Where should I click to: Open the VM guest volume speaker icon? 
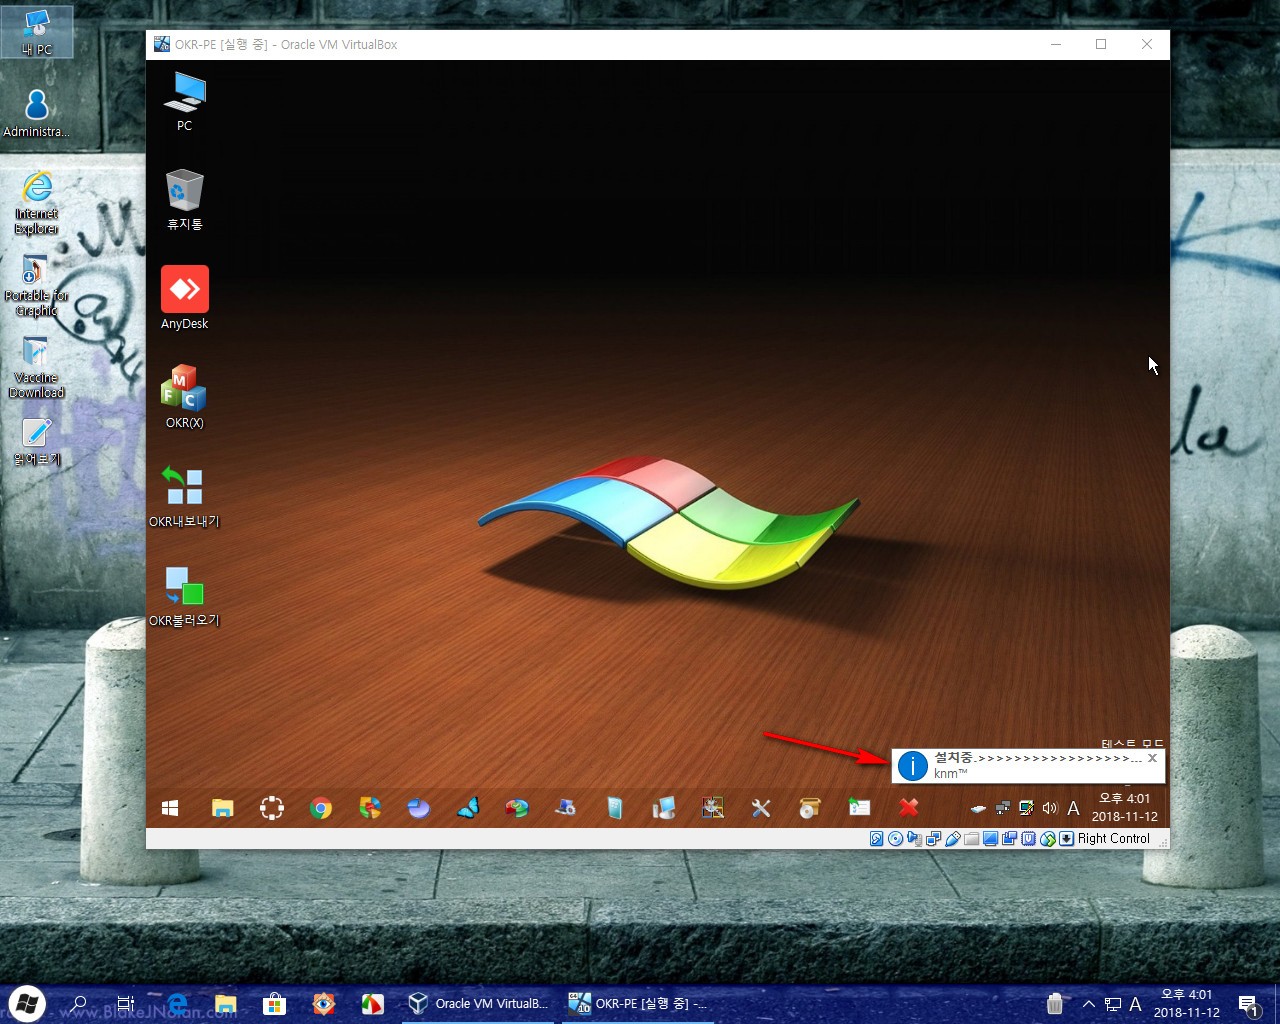(1050, 808)
